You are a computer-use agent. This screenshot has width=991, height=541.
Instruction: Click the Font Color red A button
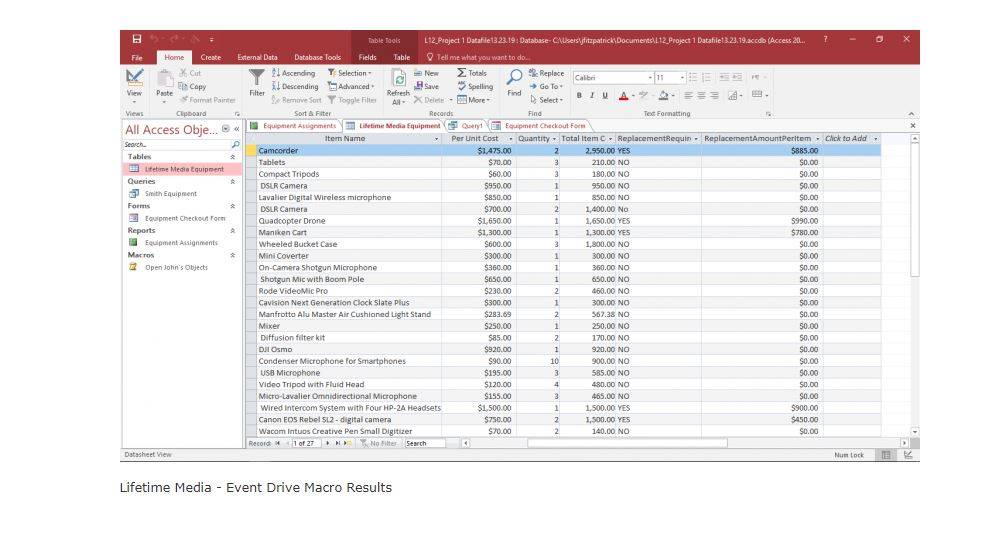pos(624,95)
